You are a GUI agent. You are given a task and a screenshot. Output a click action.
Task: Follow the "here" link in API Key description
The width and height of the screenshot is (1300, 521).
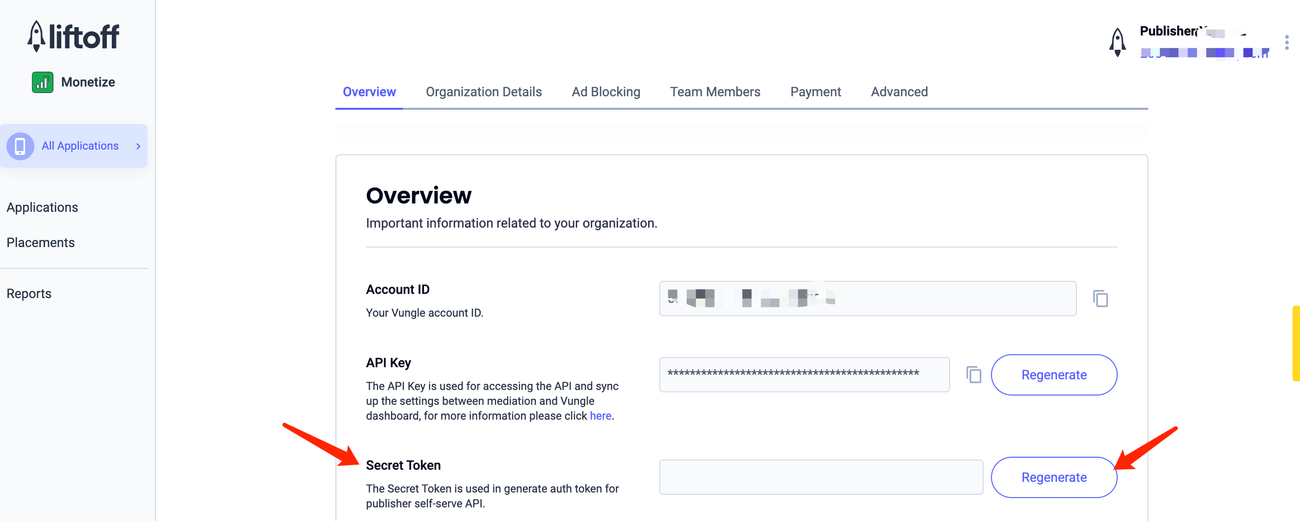pos(600,416)
